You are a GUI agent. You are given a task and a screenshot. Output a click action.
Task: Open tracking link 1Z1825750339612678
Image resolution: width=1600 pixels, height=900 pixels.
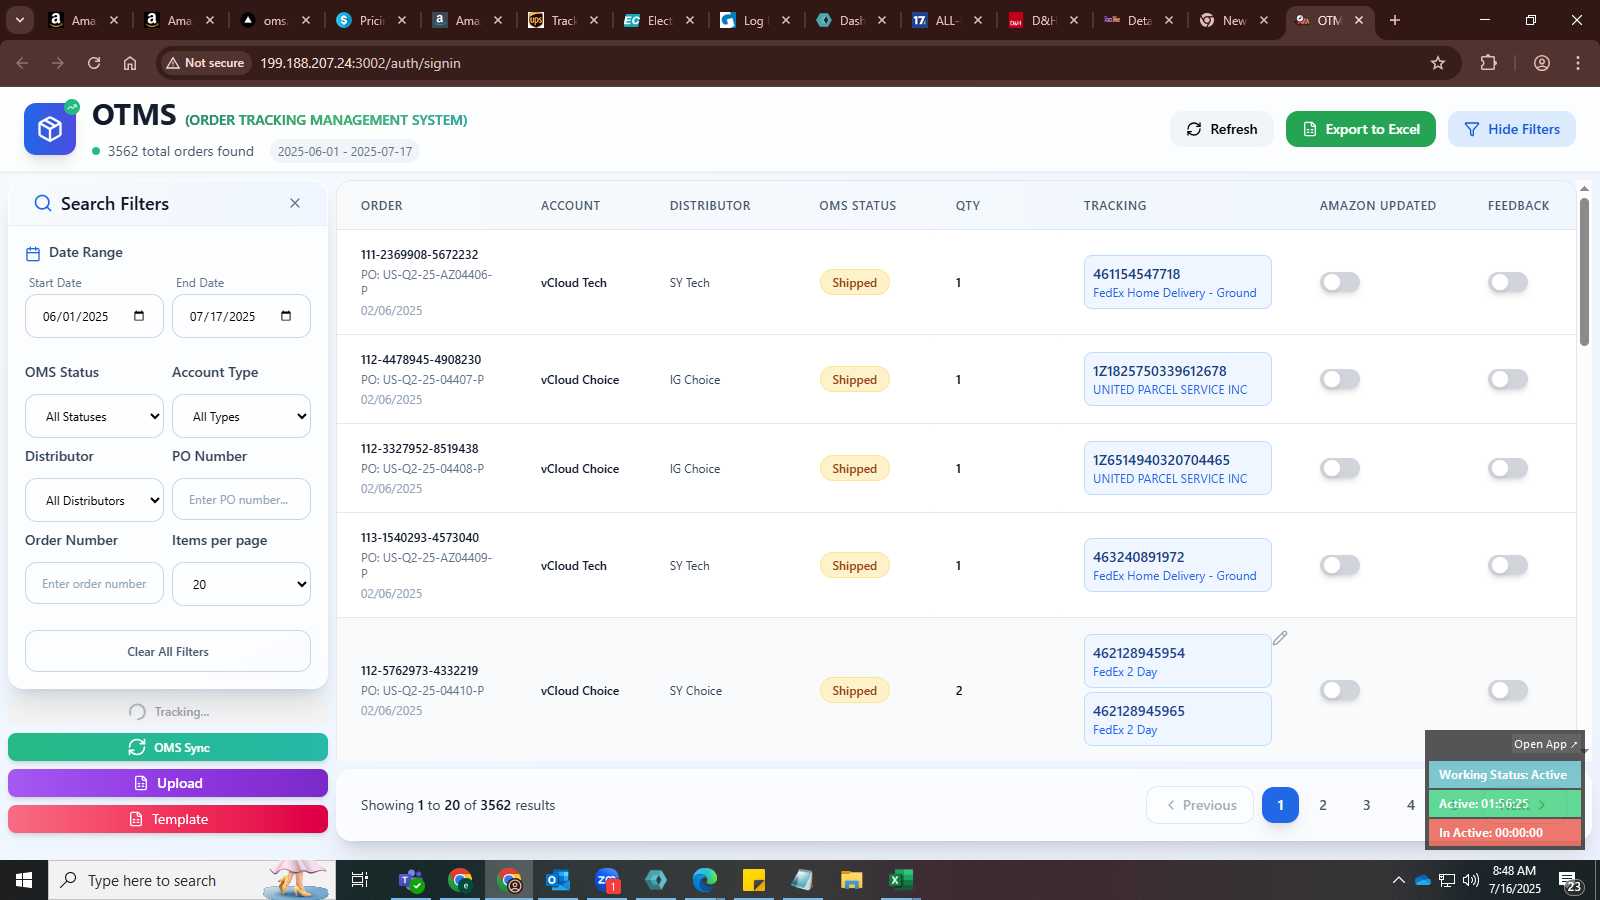[1160, 371]
